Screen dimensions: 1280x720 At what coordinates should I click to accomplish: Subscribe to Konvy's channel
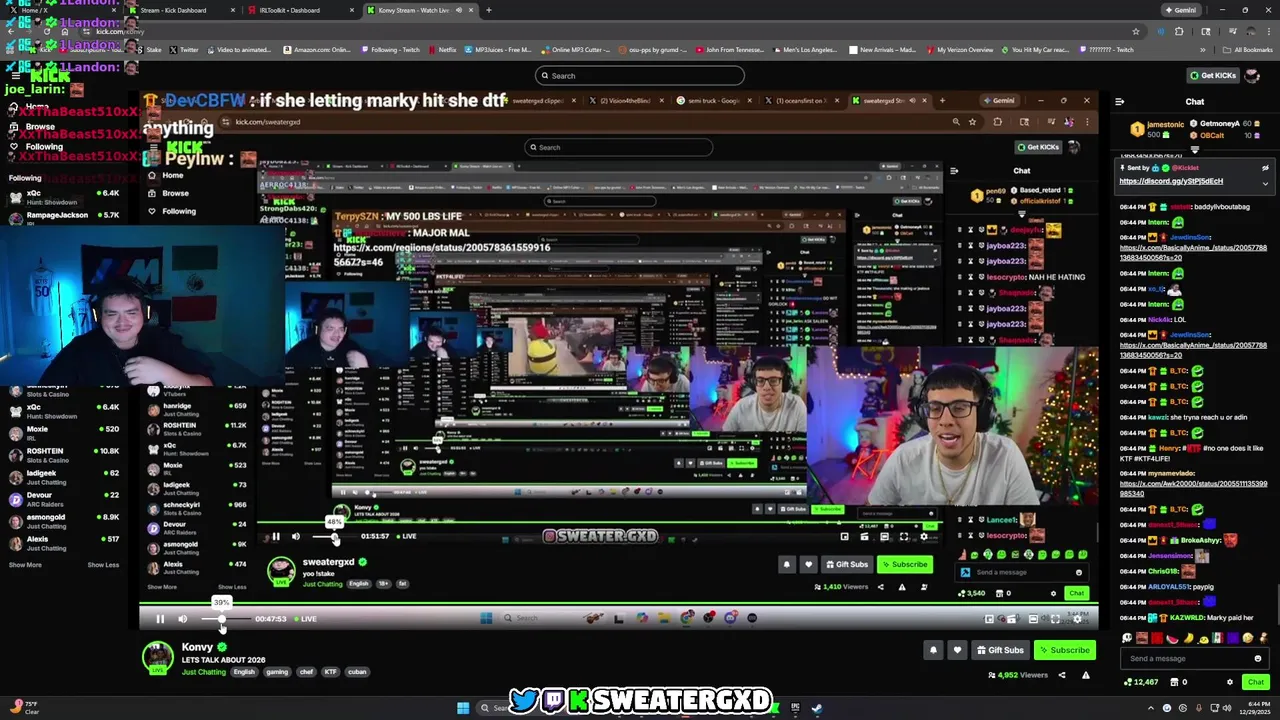point(1065,650)
